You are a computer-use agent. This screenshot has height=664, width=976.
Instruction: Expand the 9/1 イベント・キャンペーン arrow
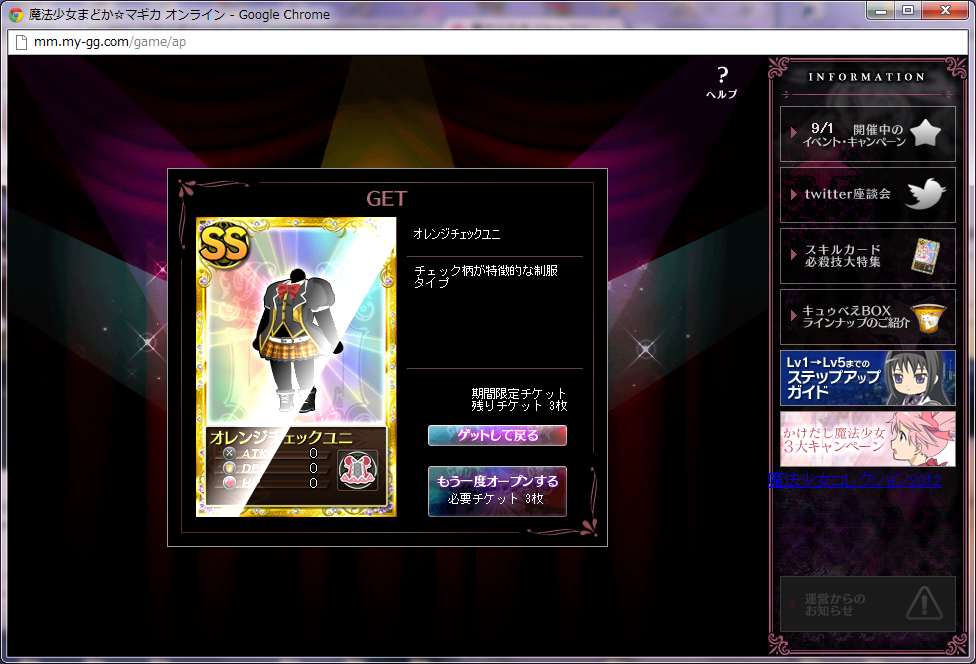(794, 133)
